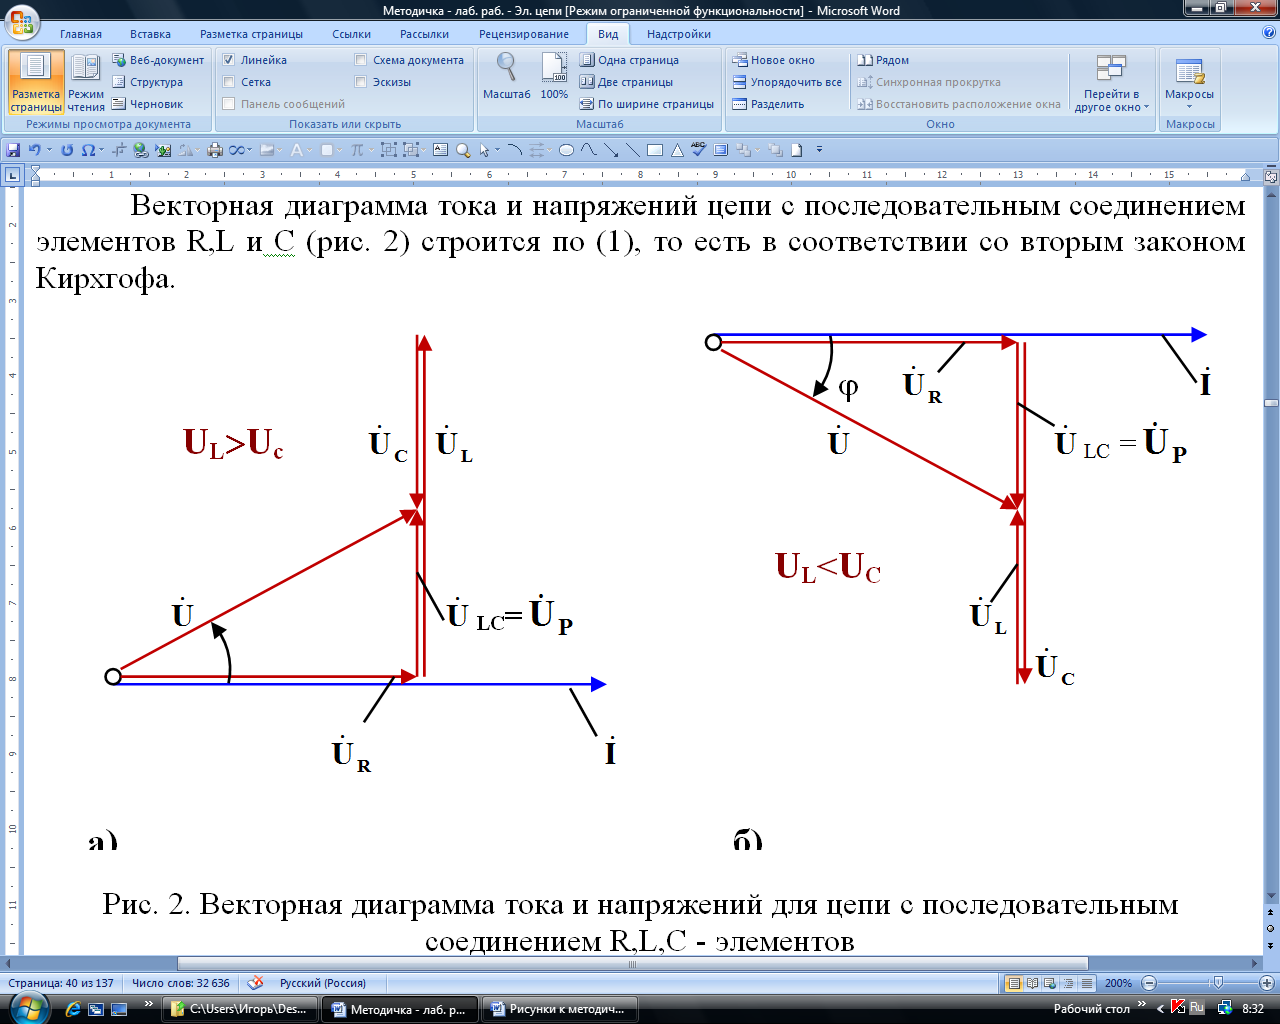Open print preview magnifier icon in toolbar
Viewport: 1280px width, 1024px height.
tap(463, 150)
